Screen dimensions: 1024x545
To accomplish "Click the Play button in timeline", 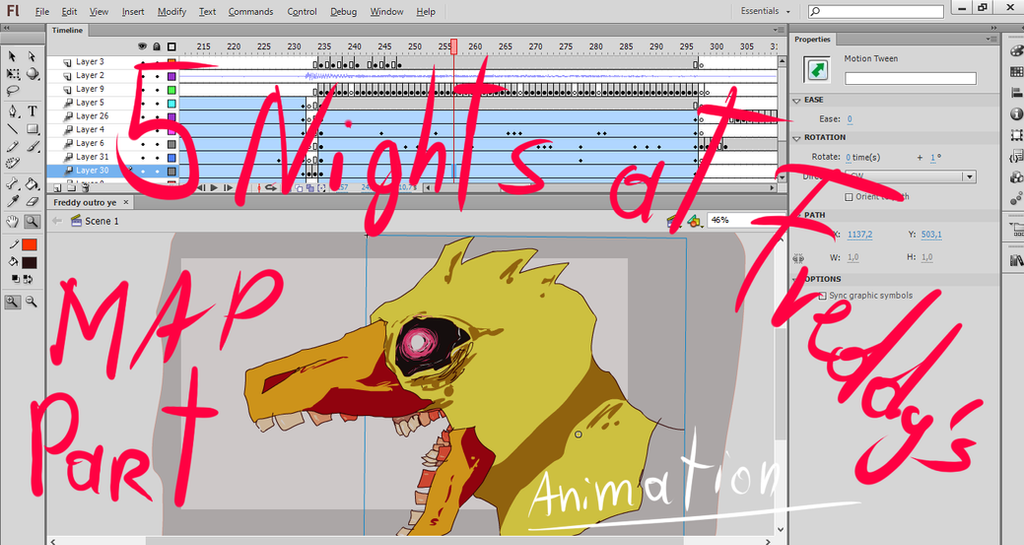I will coord(214,188).
